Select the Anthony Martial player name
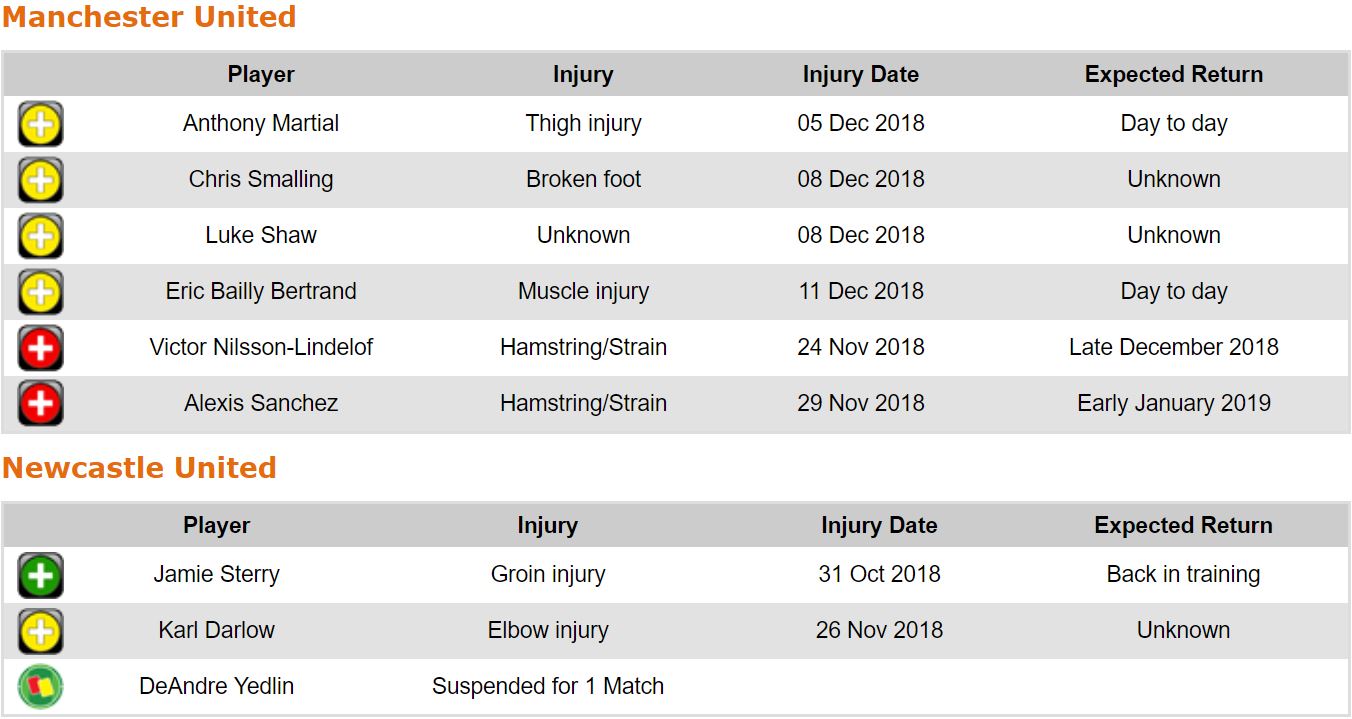The height and width of the screenshot is (719, 1352). 261,124
